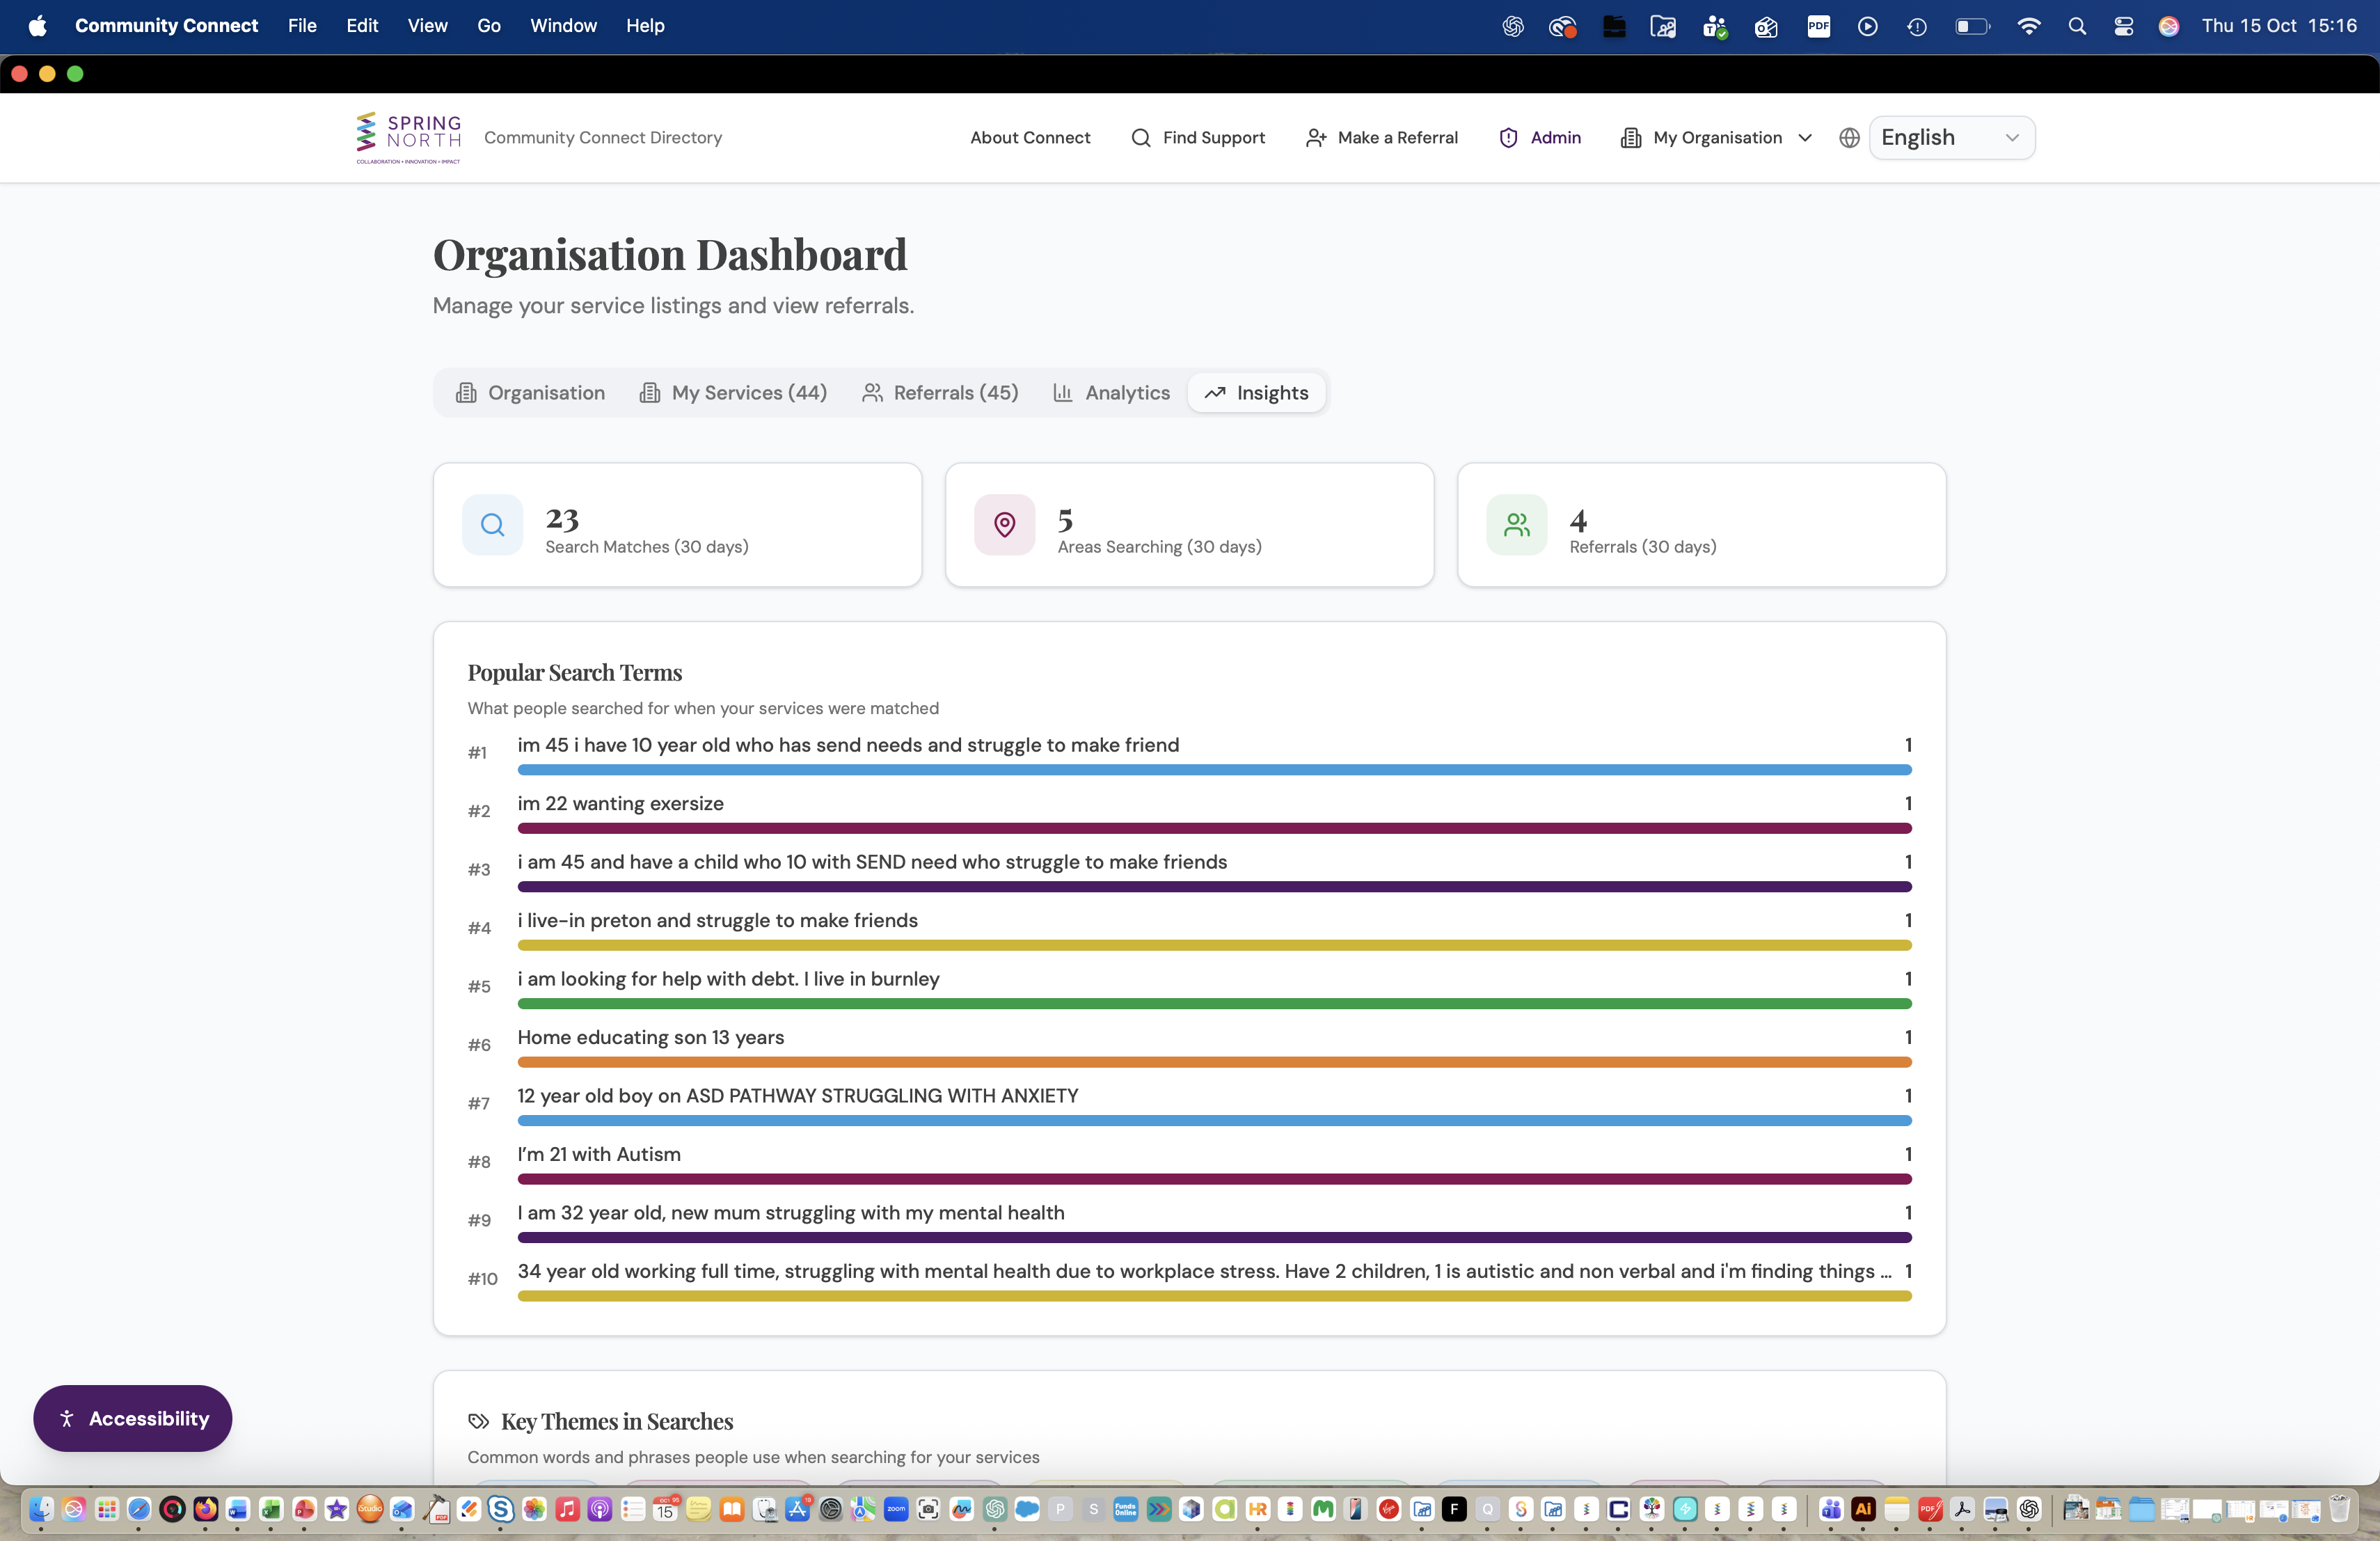Viewport: 2380px width, 1541px height.
Task: Click the Key Themes tag icon
Action: (479, 1421)
